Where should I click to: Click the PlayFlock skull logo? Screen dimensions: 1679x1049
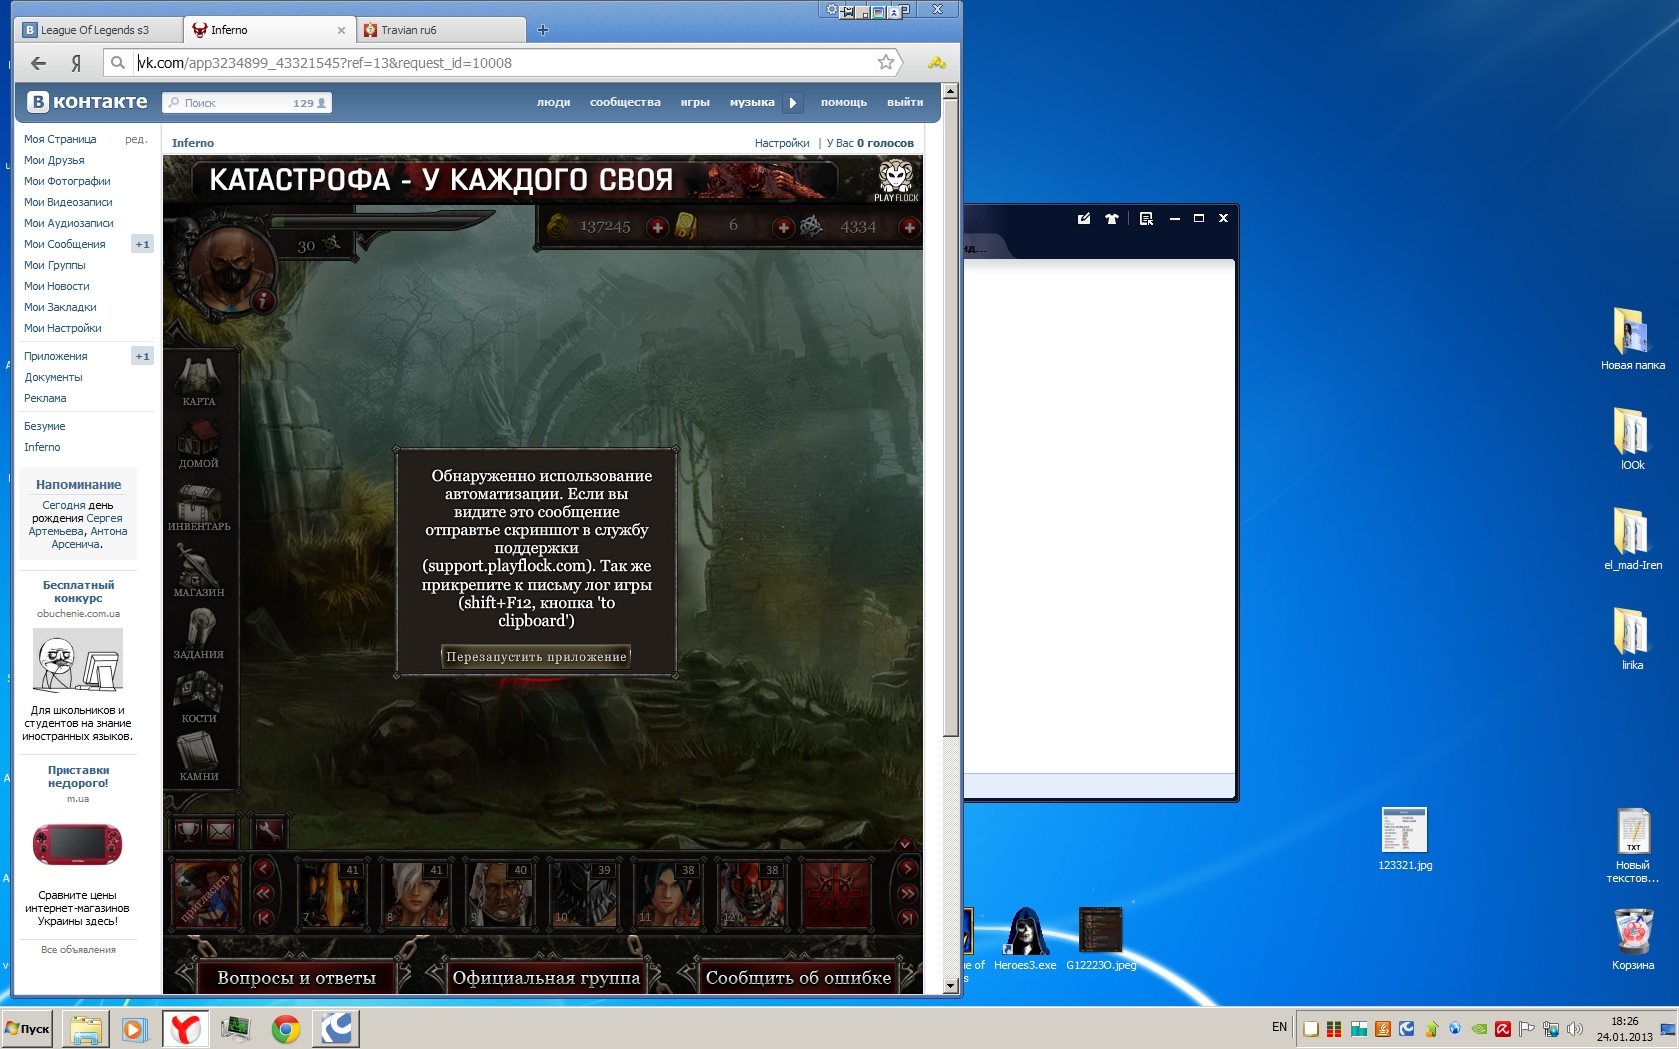click(896, 181)
